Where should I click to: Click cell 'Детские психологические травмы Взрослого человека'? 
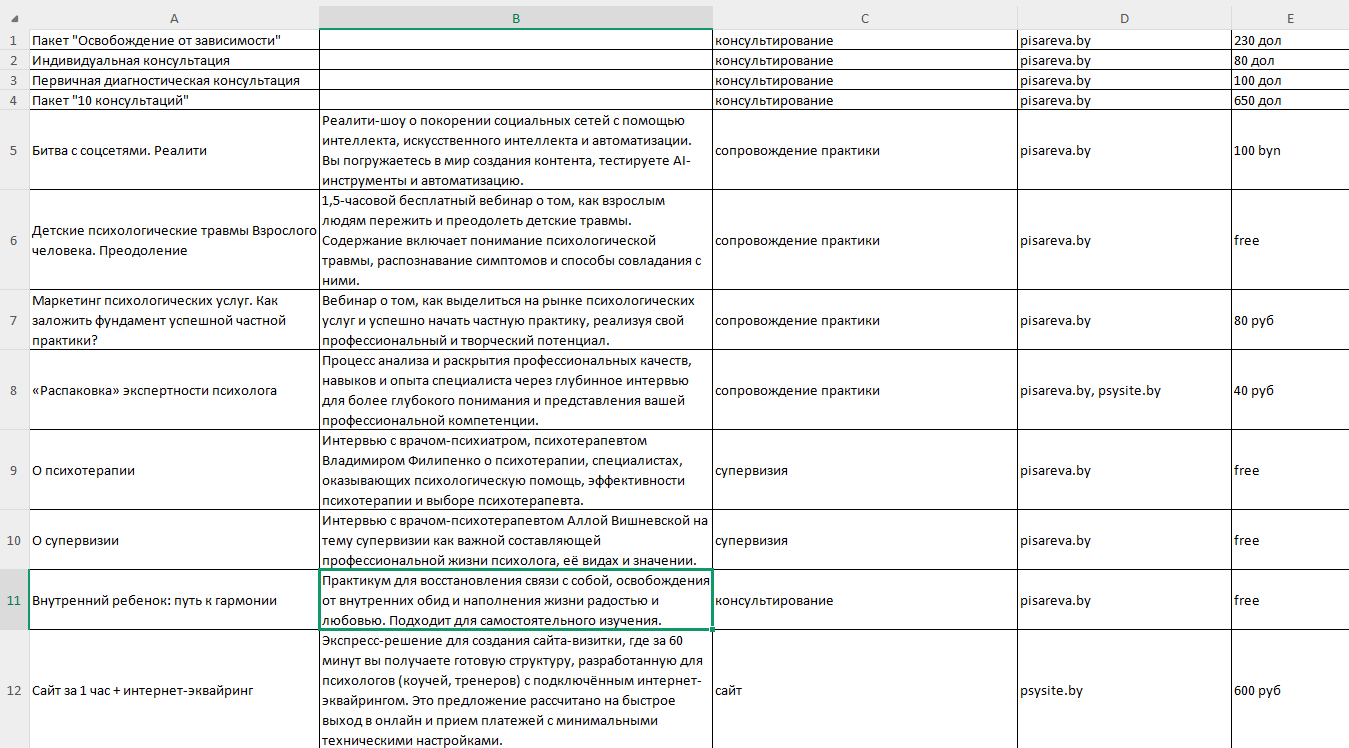[174, 240]
